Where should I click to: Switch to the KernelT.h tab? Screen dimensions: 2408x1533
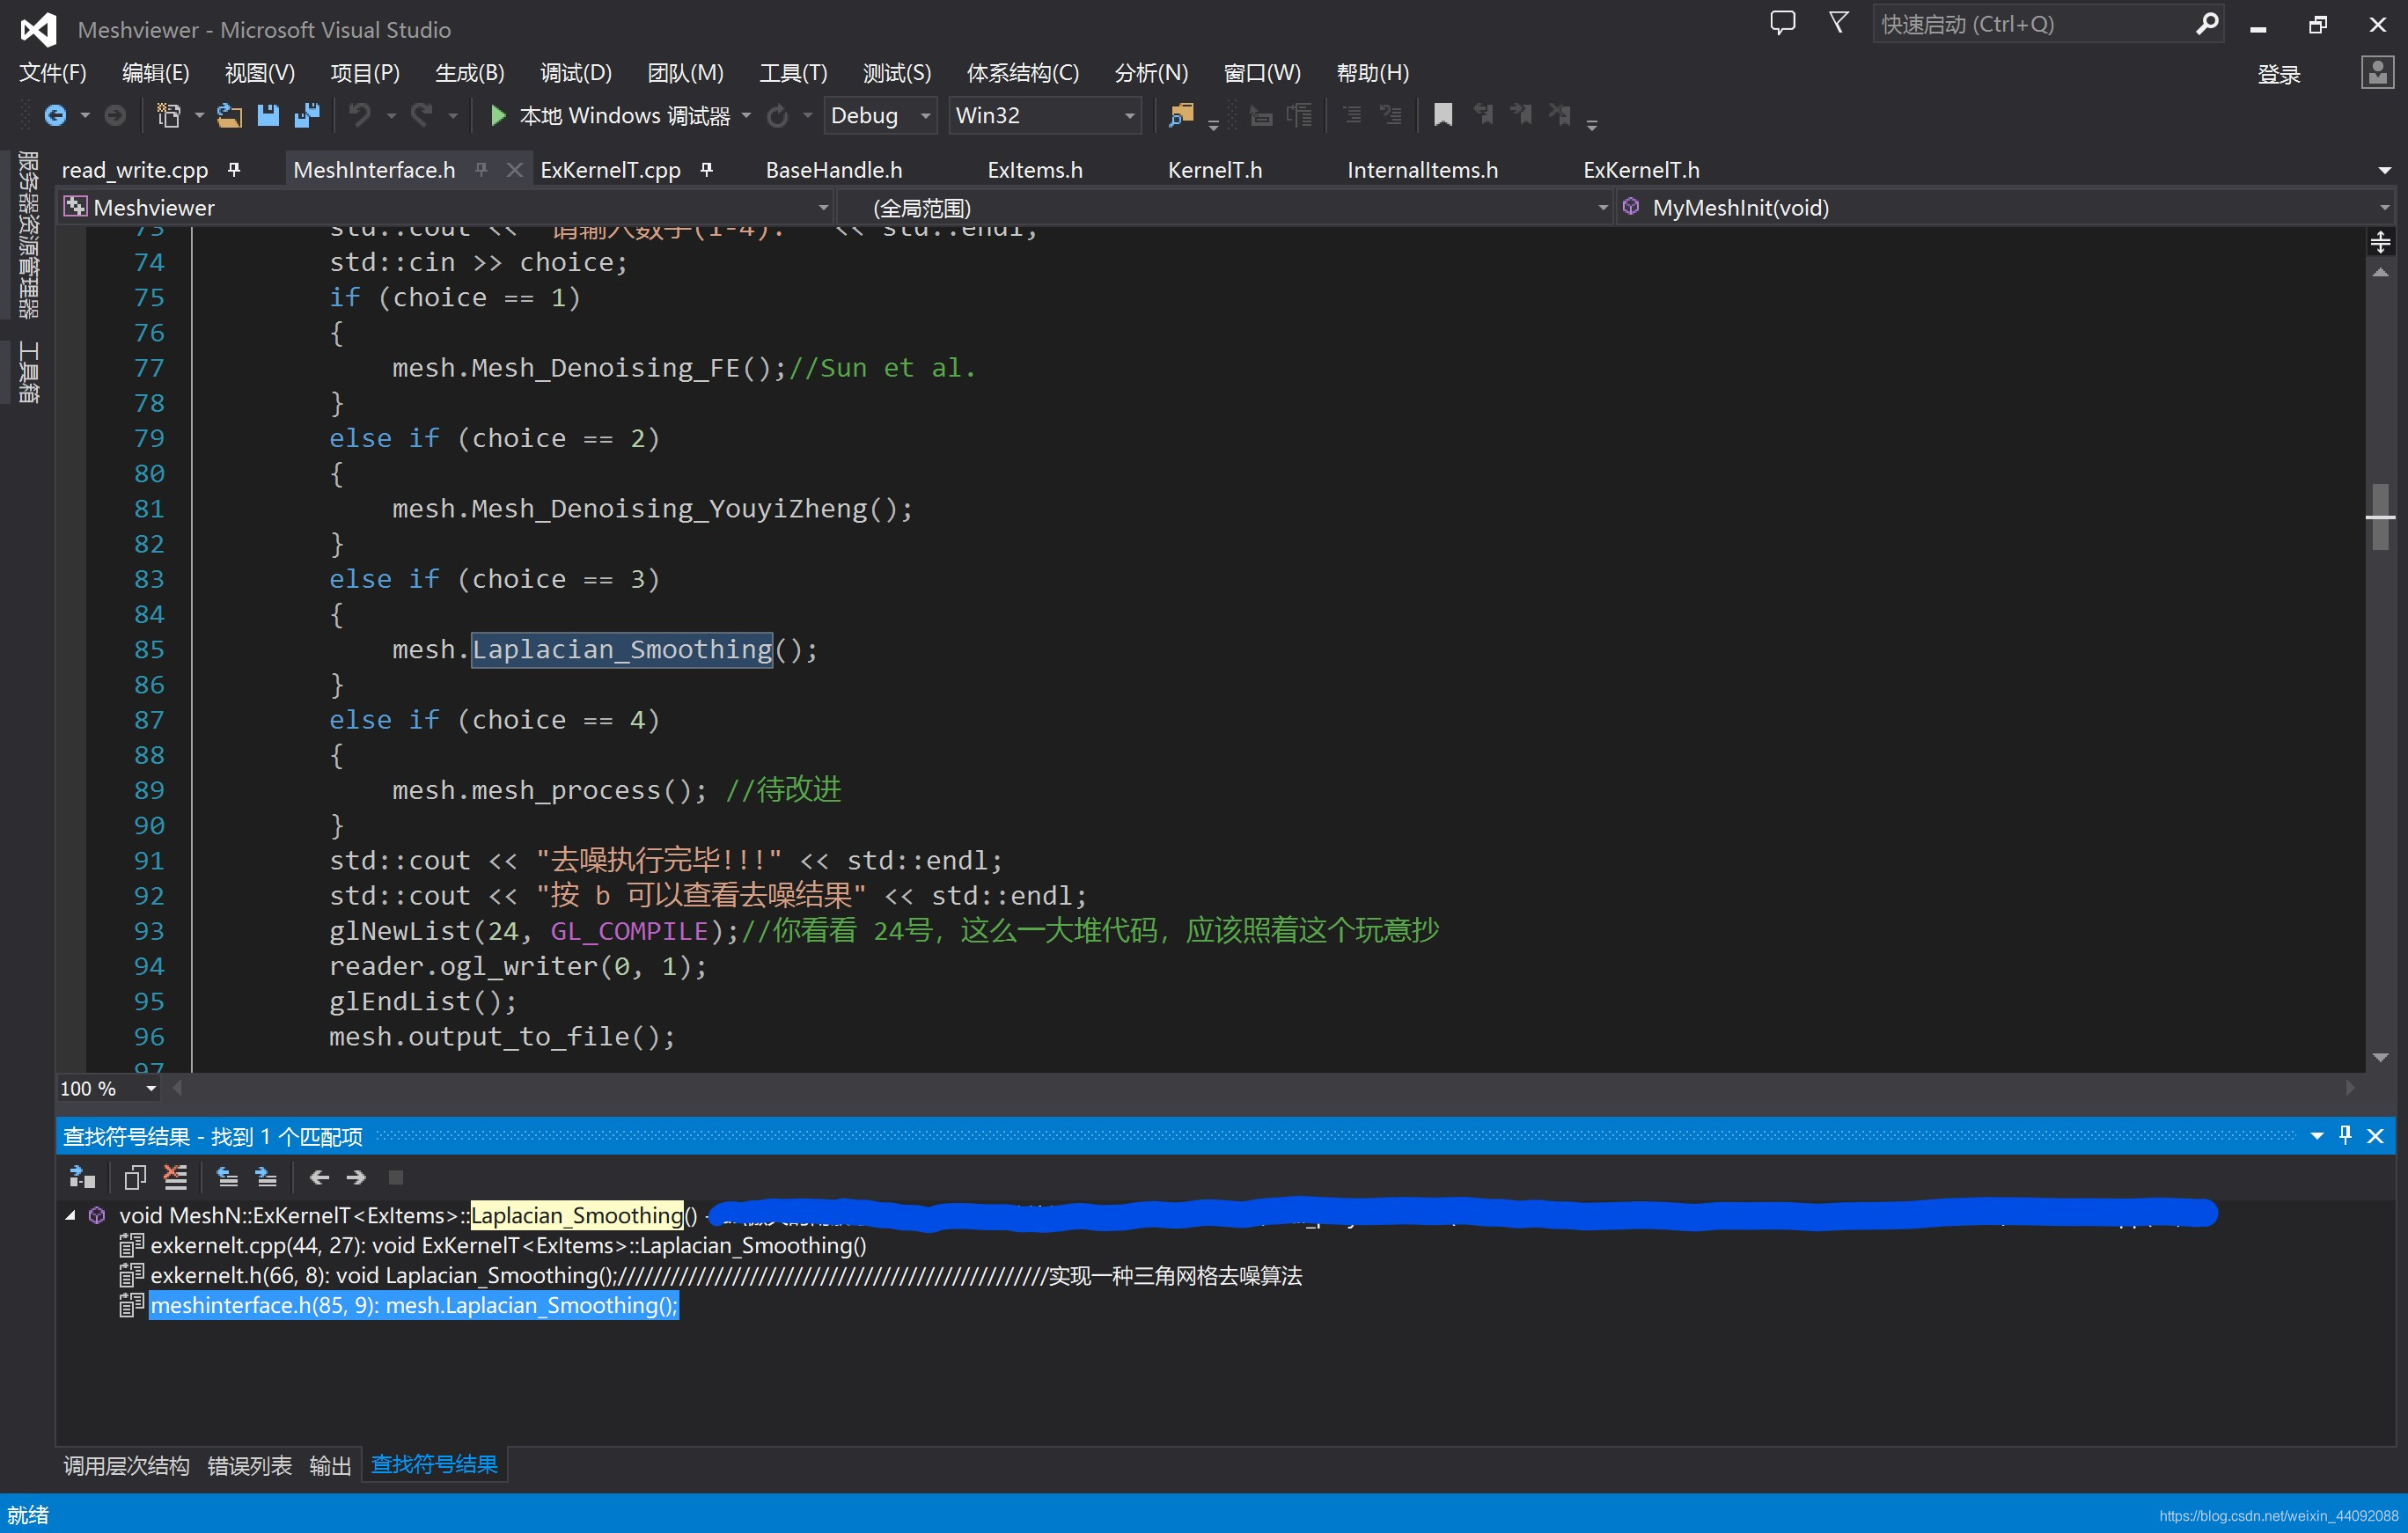coord(1215,170)
